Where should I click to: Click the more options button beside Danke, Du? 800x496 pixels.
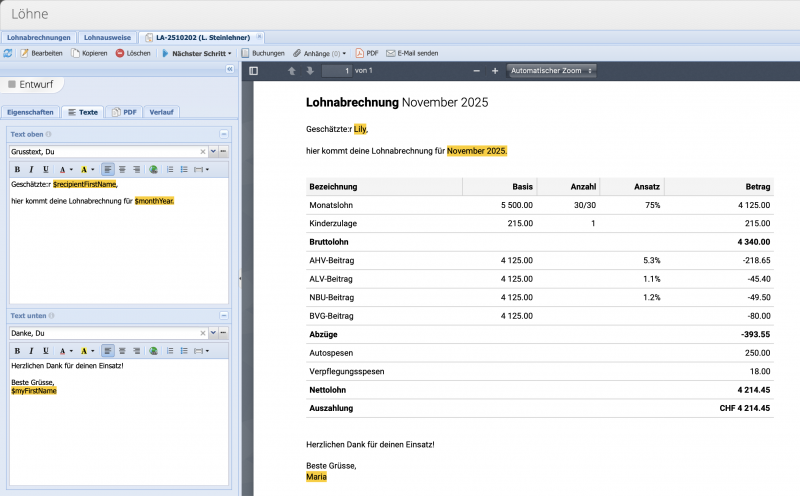pyautogui.click(x=223, y=333)
